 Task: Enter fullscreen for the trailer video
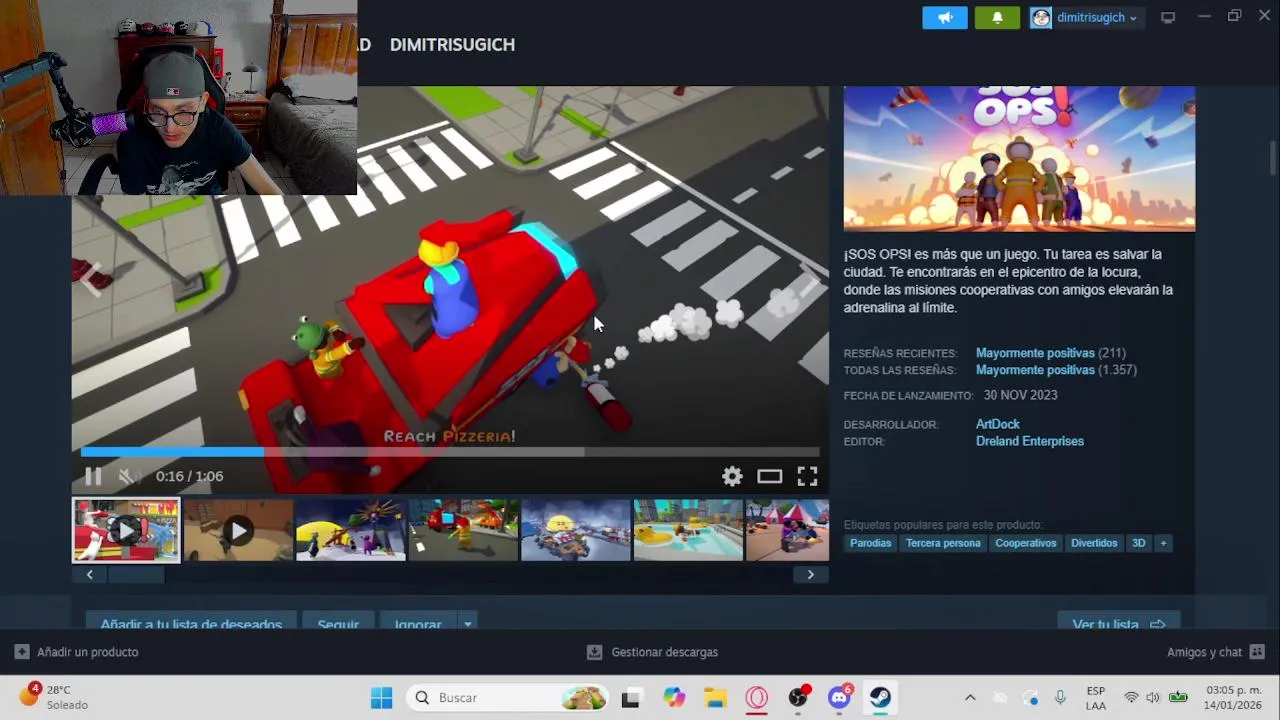807,476
